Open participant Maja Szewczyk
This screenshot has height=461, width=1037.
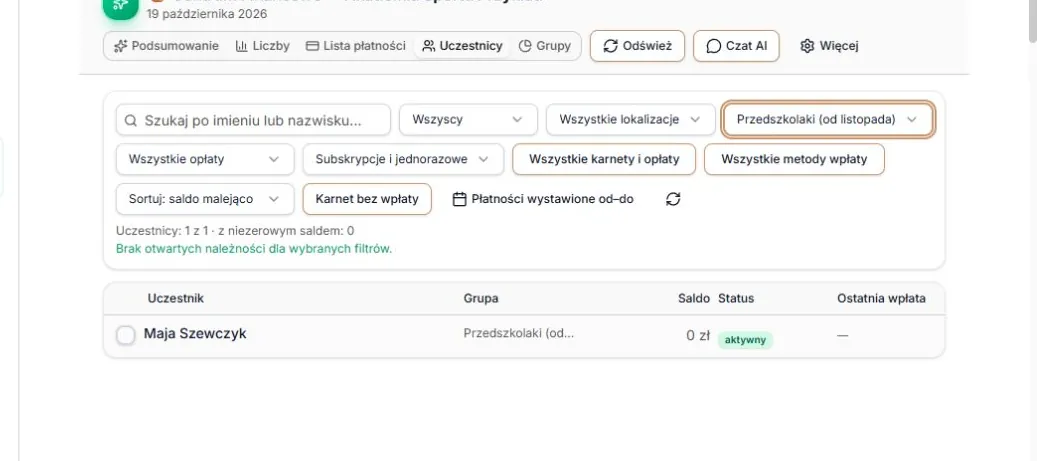click(195, 334)
